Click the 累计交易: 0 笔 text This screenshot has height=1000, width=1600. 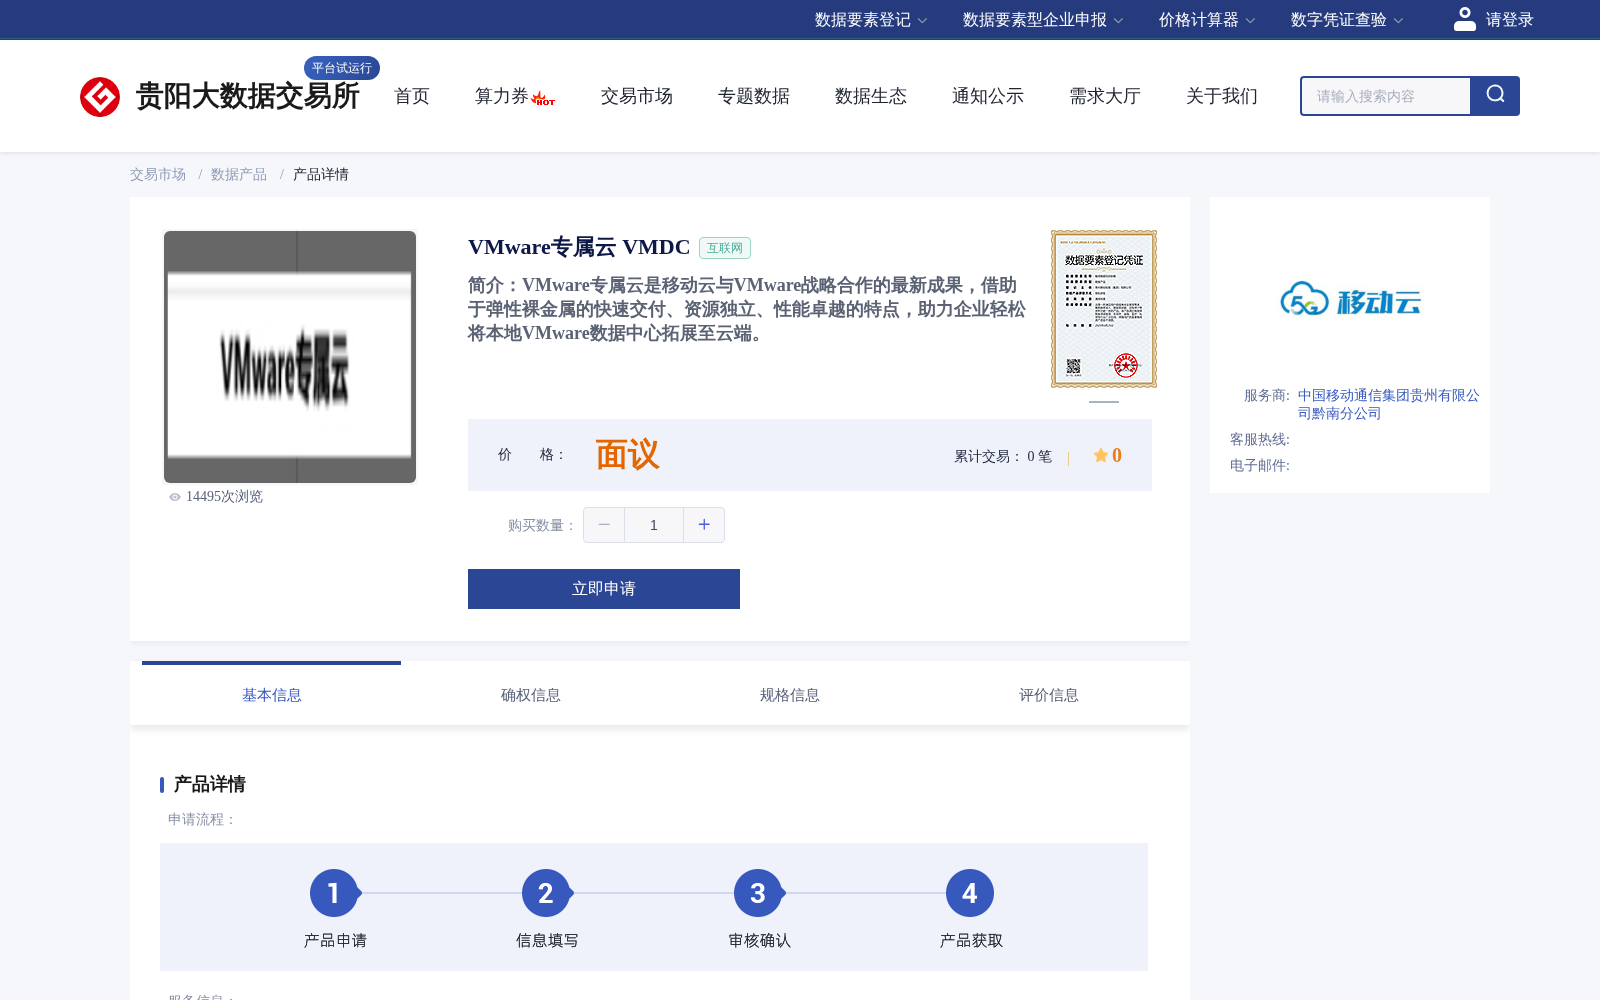[x=1003, y=456]
